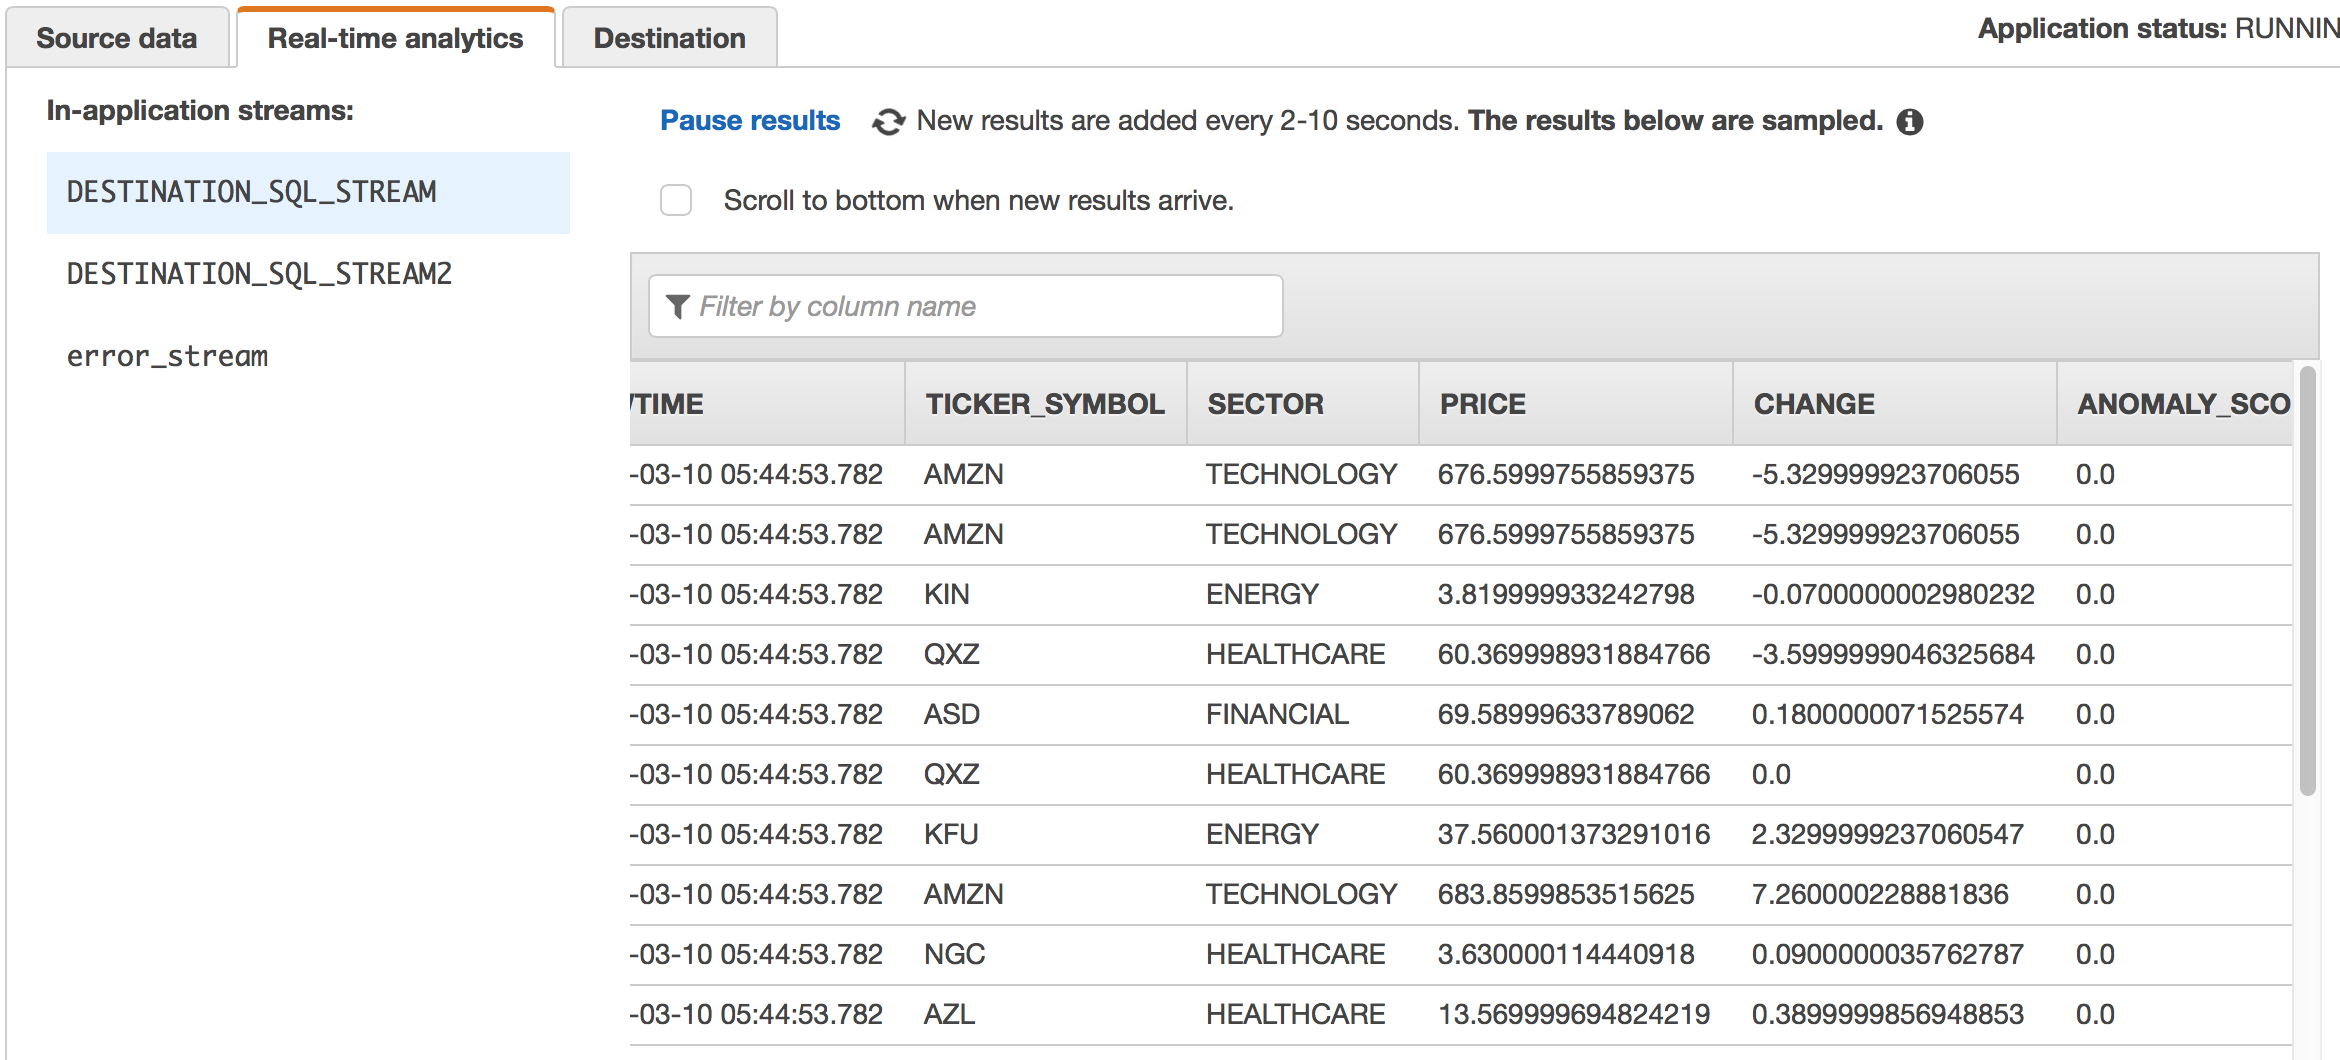Click the FINANCIAL sector cell for ASD
The height and width of the screenshot is (1060, 2340).
click(x=1277, y=714)
